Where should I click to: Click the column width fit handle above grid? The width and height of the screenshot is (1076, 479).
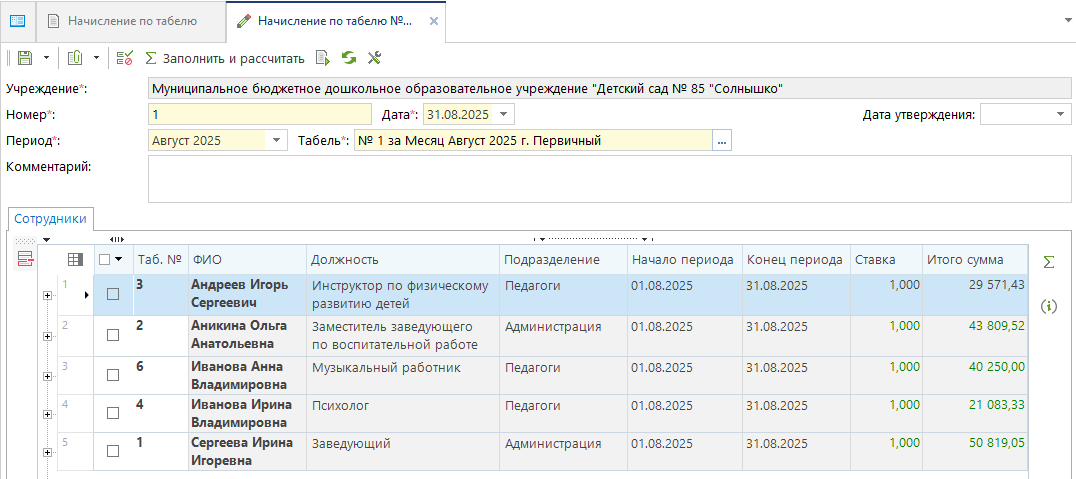click(x=117, y=239)
